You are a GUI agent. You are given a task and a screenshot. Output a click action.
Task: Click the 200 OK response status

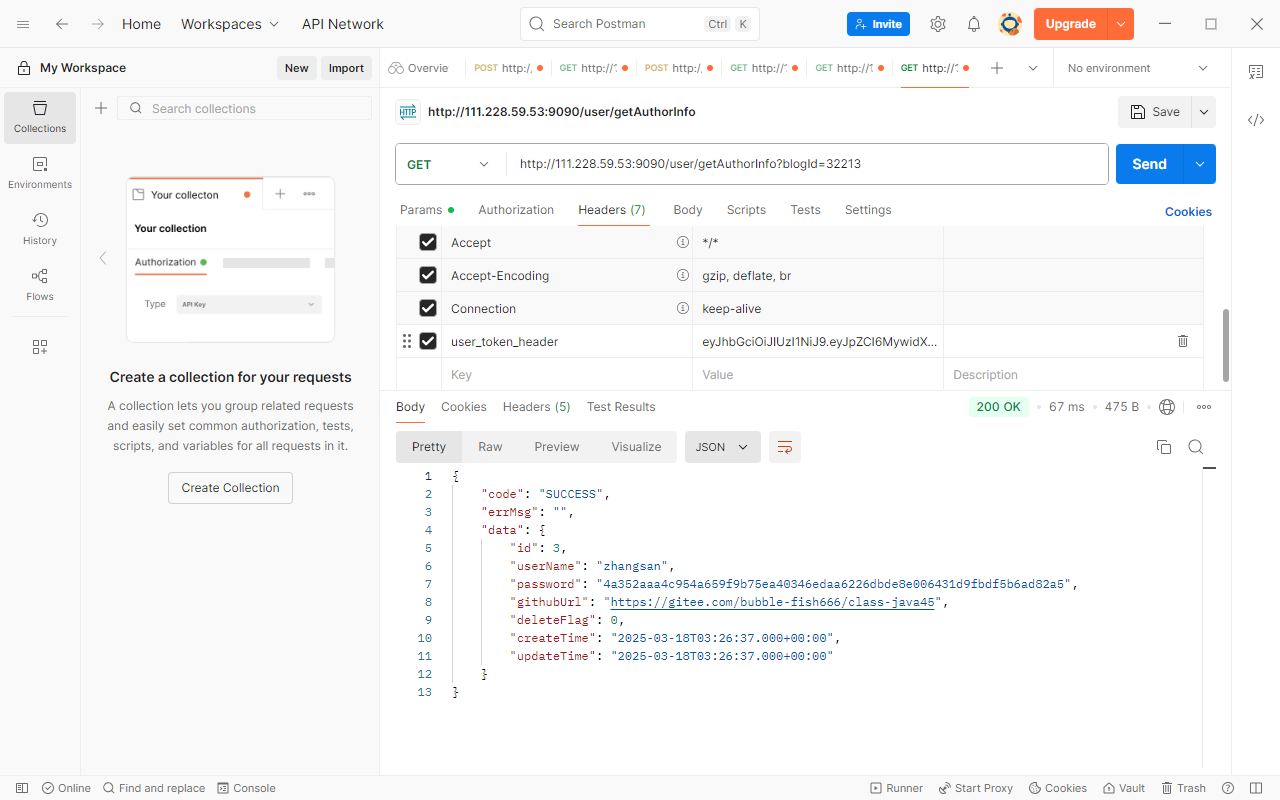pyautogui.click(x=999, y=407)
